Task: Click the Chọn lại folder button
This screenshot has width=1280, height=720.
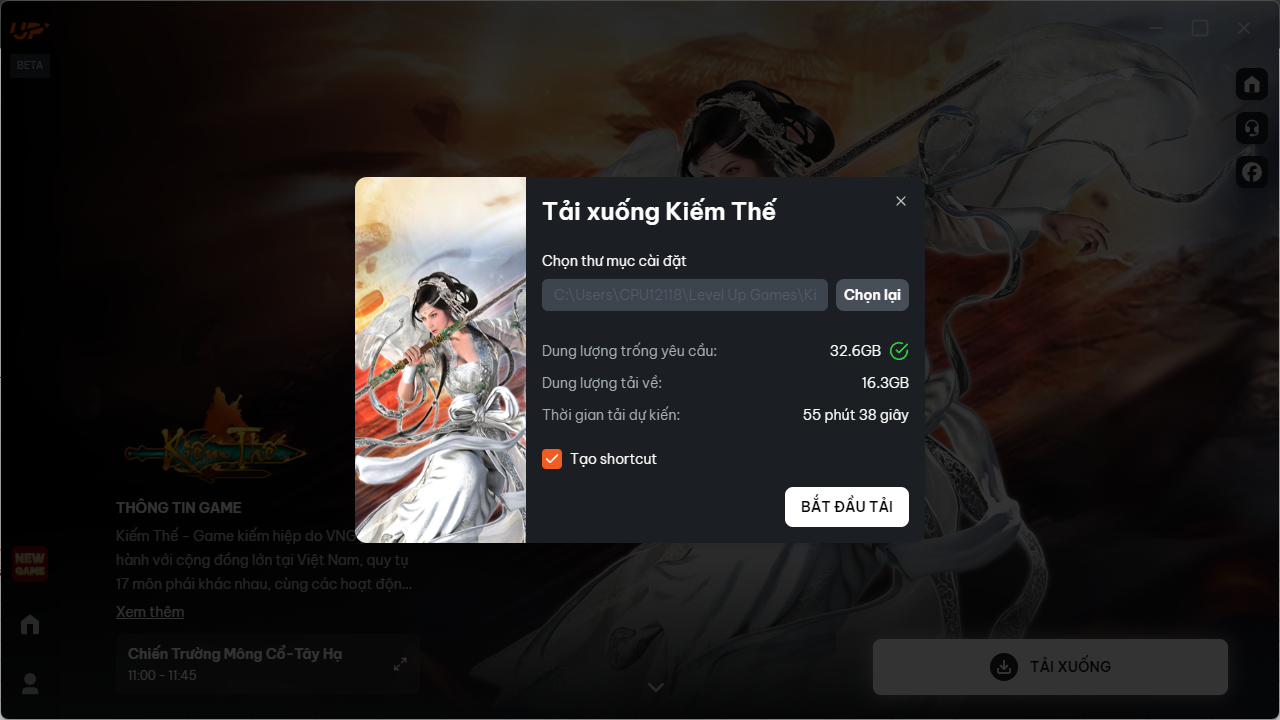Action: 872,295
